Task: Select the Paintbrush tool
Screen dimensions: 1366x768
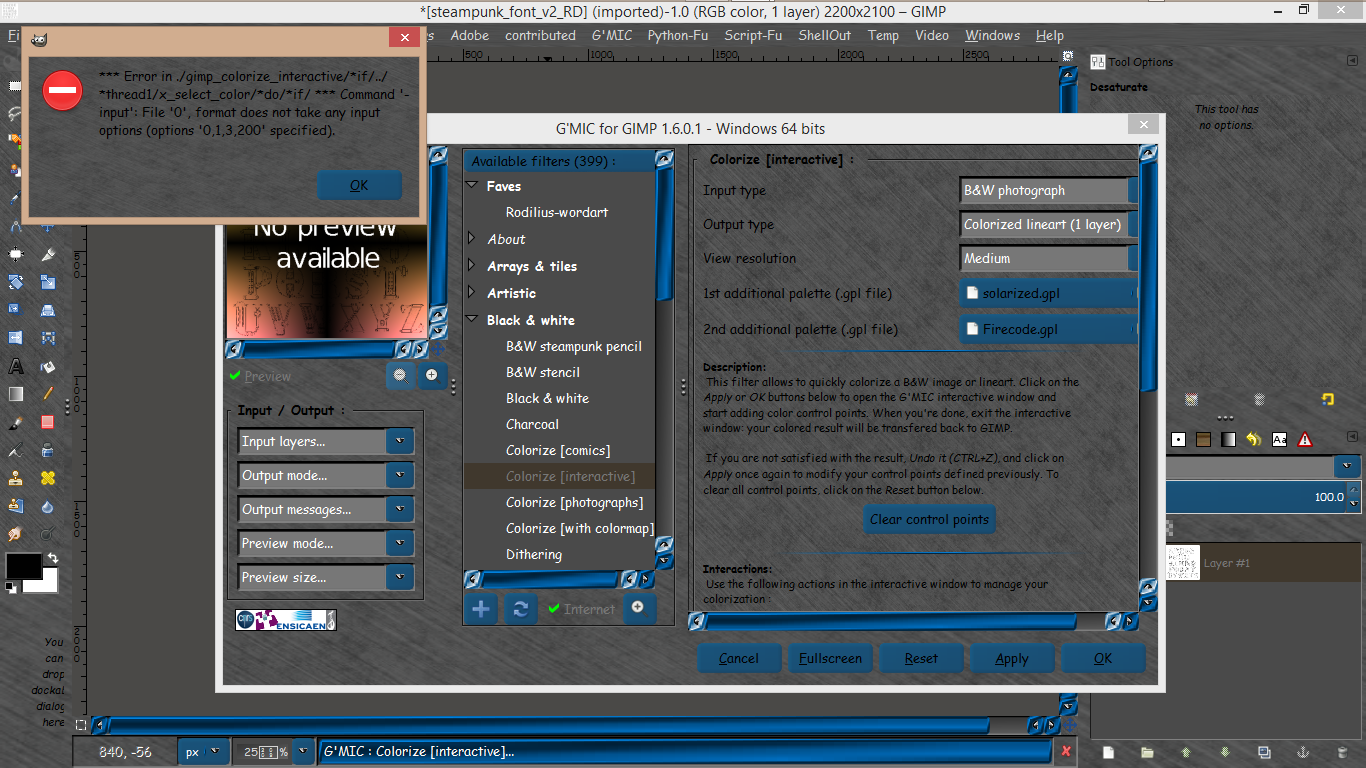Action: 16,422
